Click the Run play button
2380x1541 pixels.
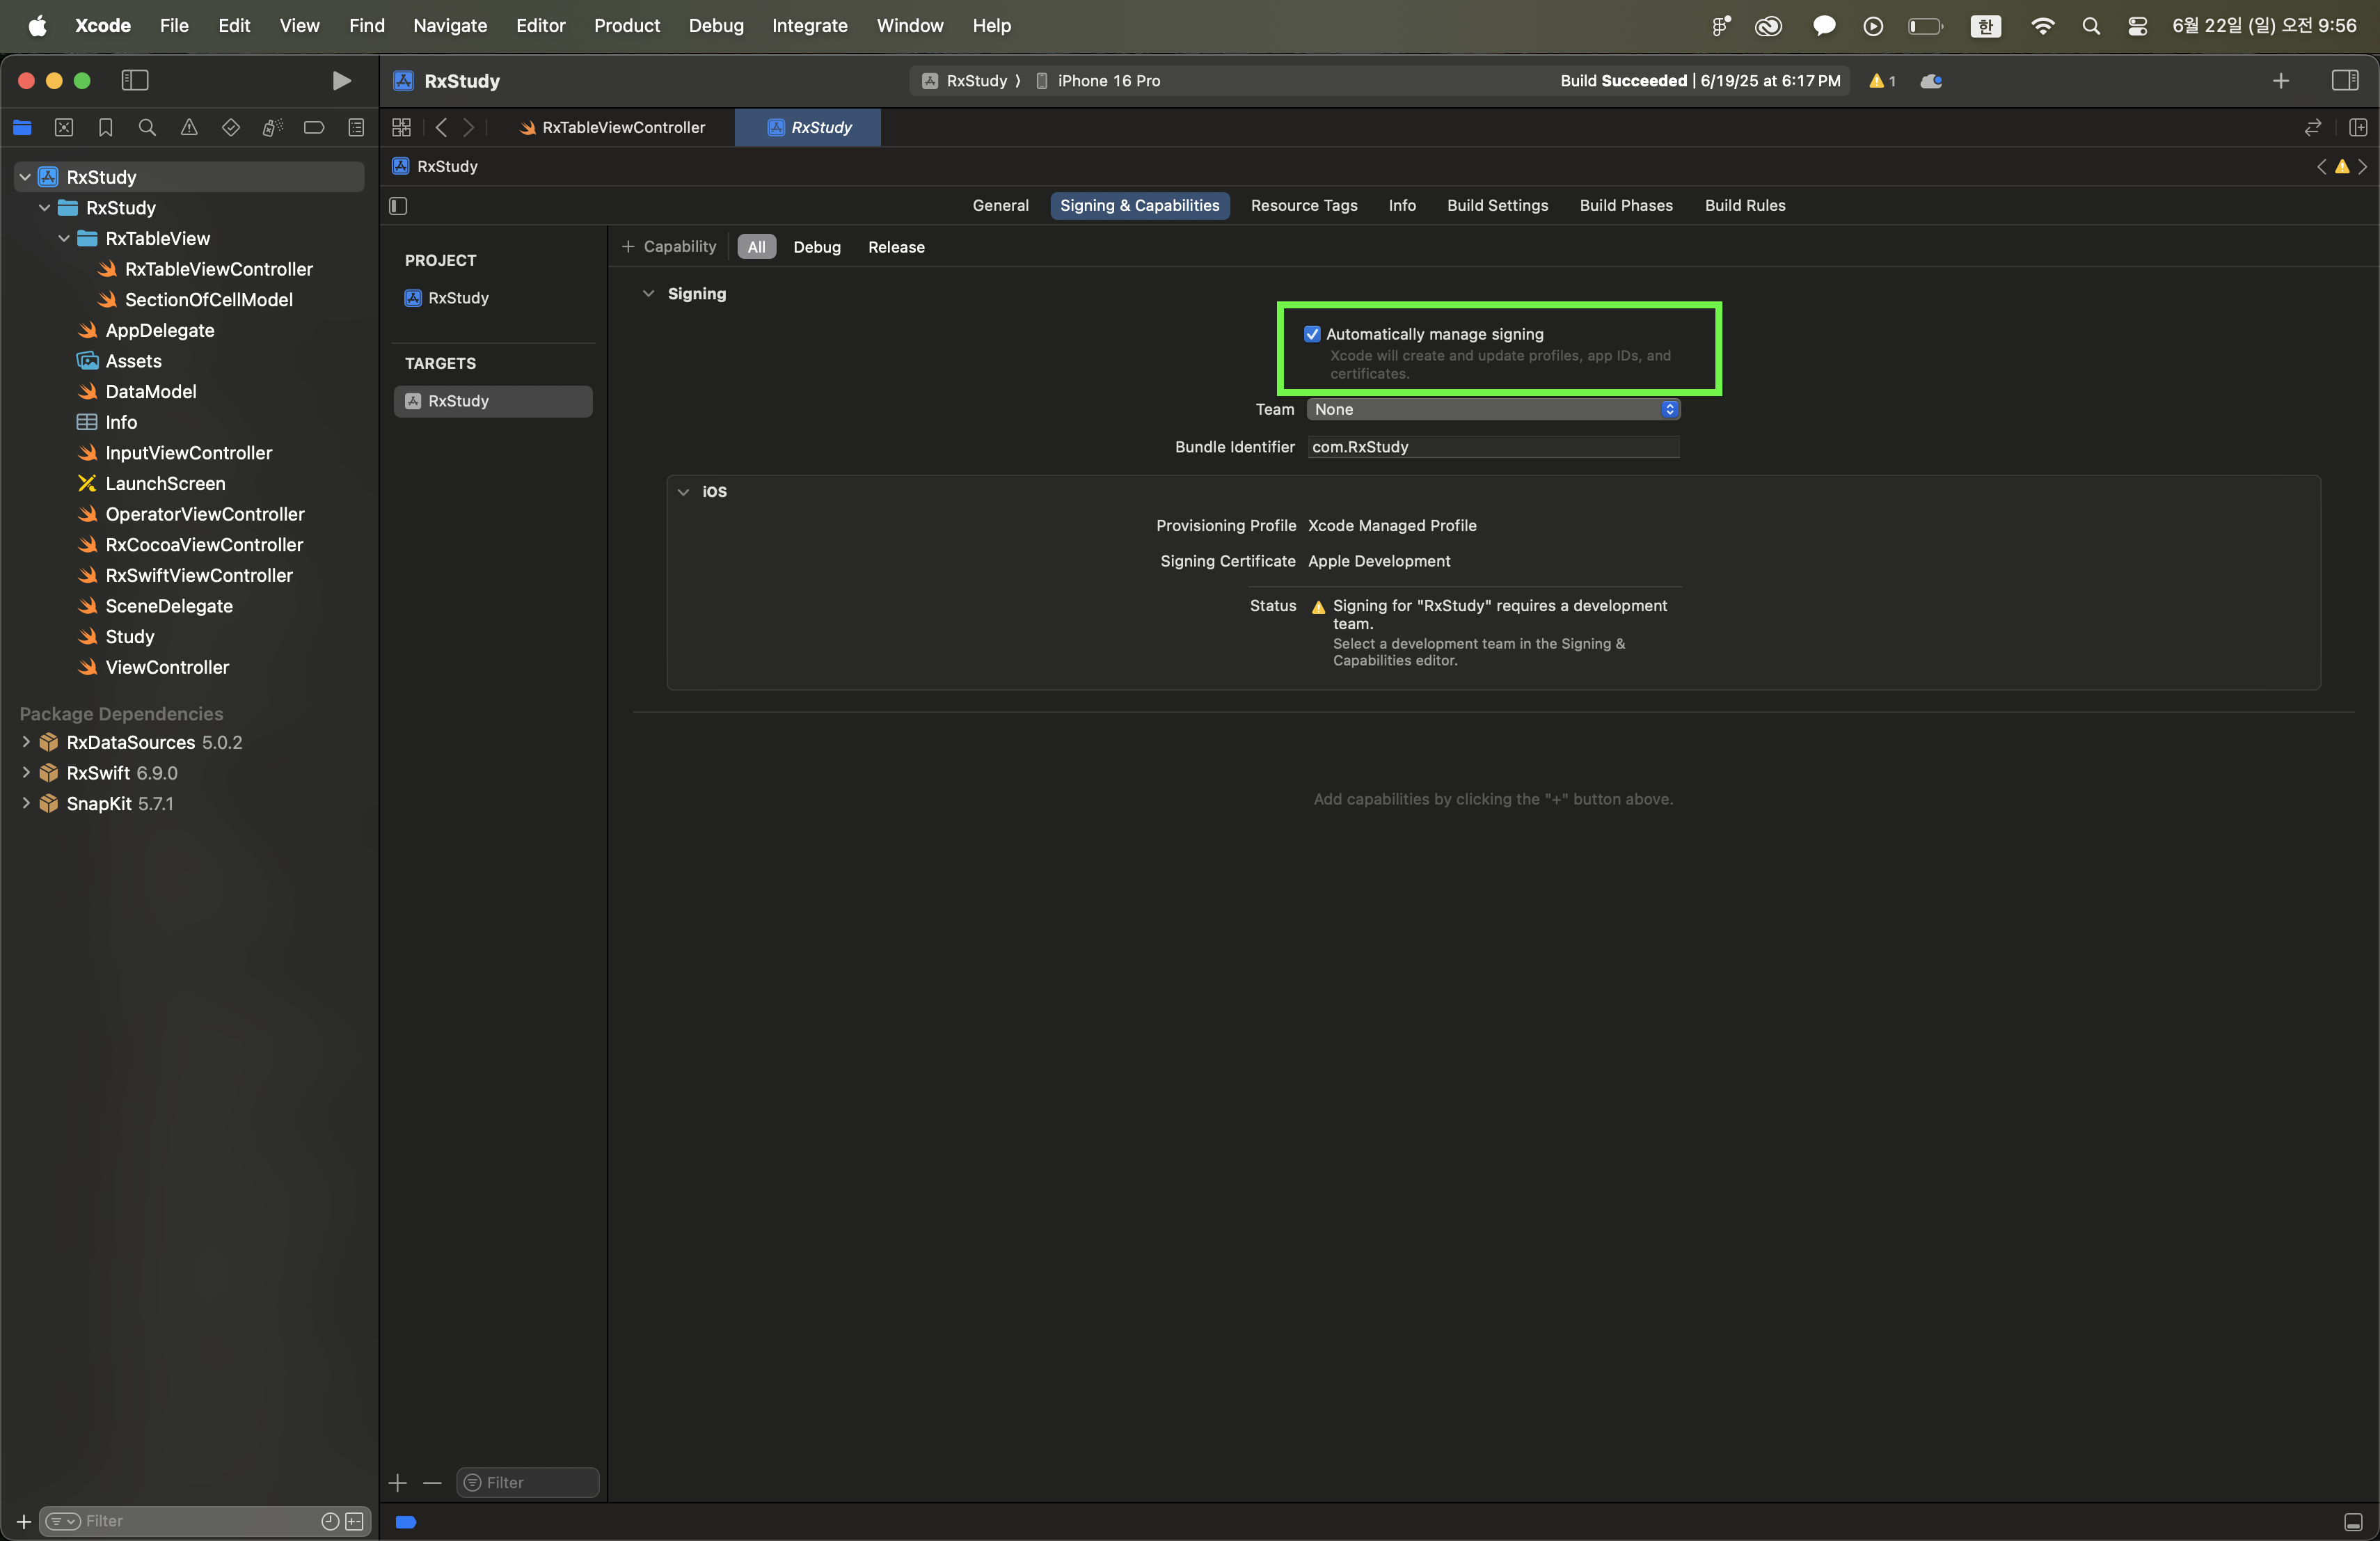pos(341,81)
